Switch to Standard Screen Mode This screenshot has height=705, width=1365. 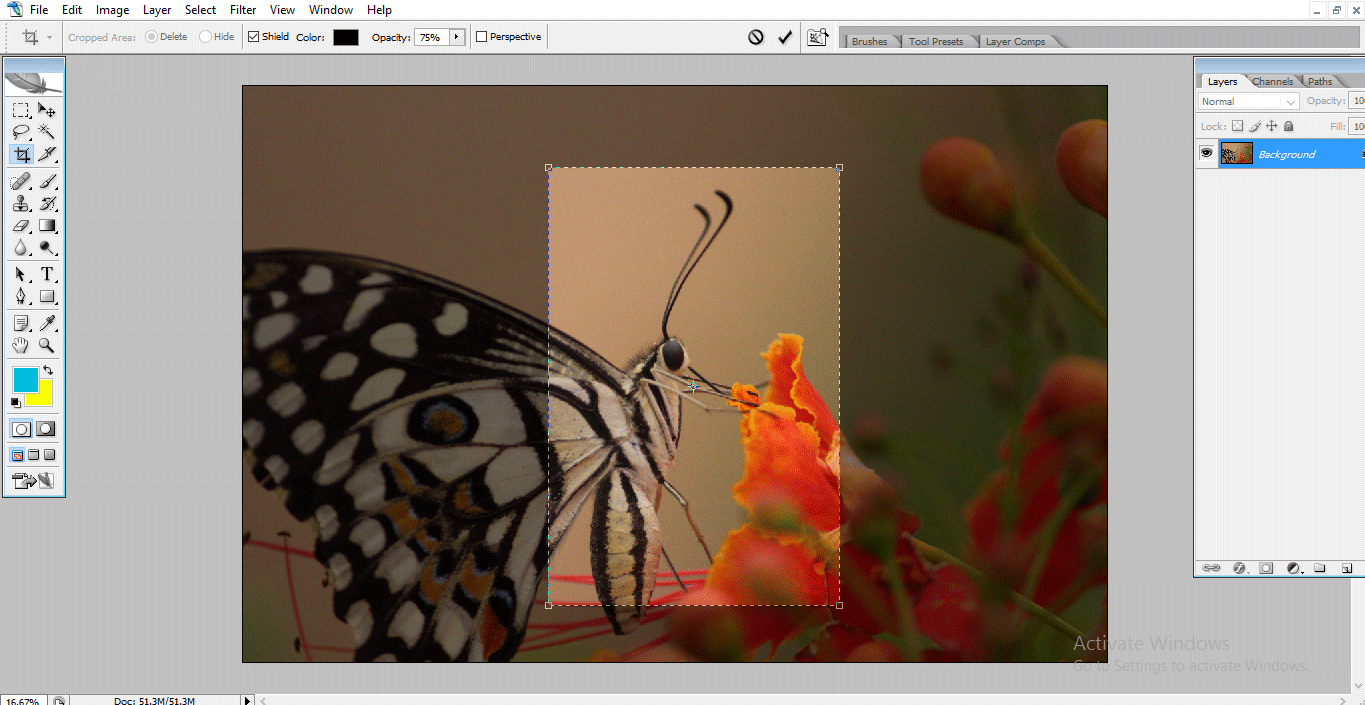[17, 455]
